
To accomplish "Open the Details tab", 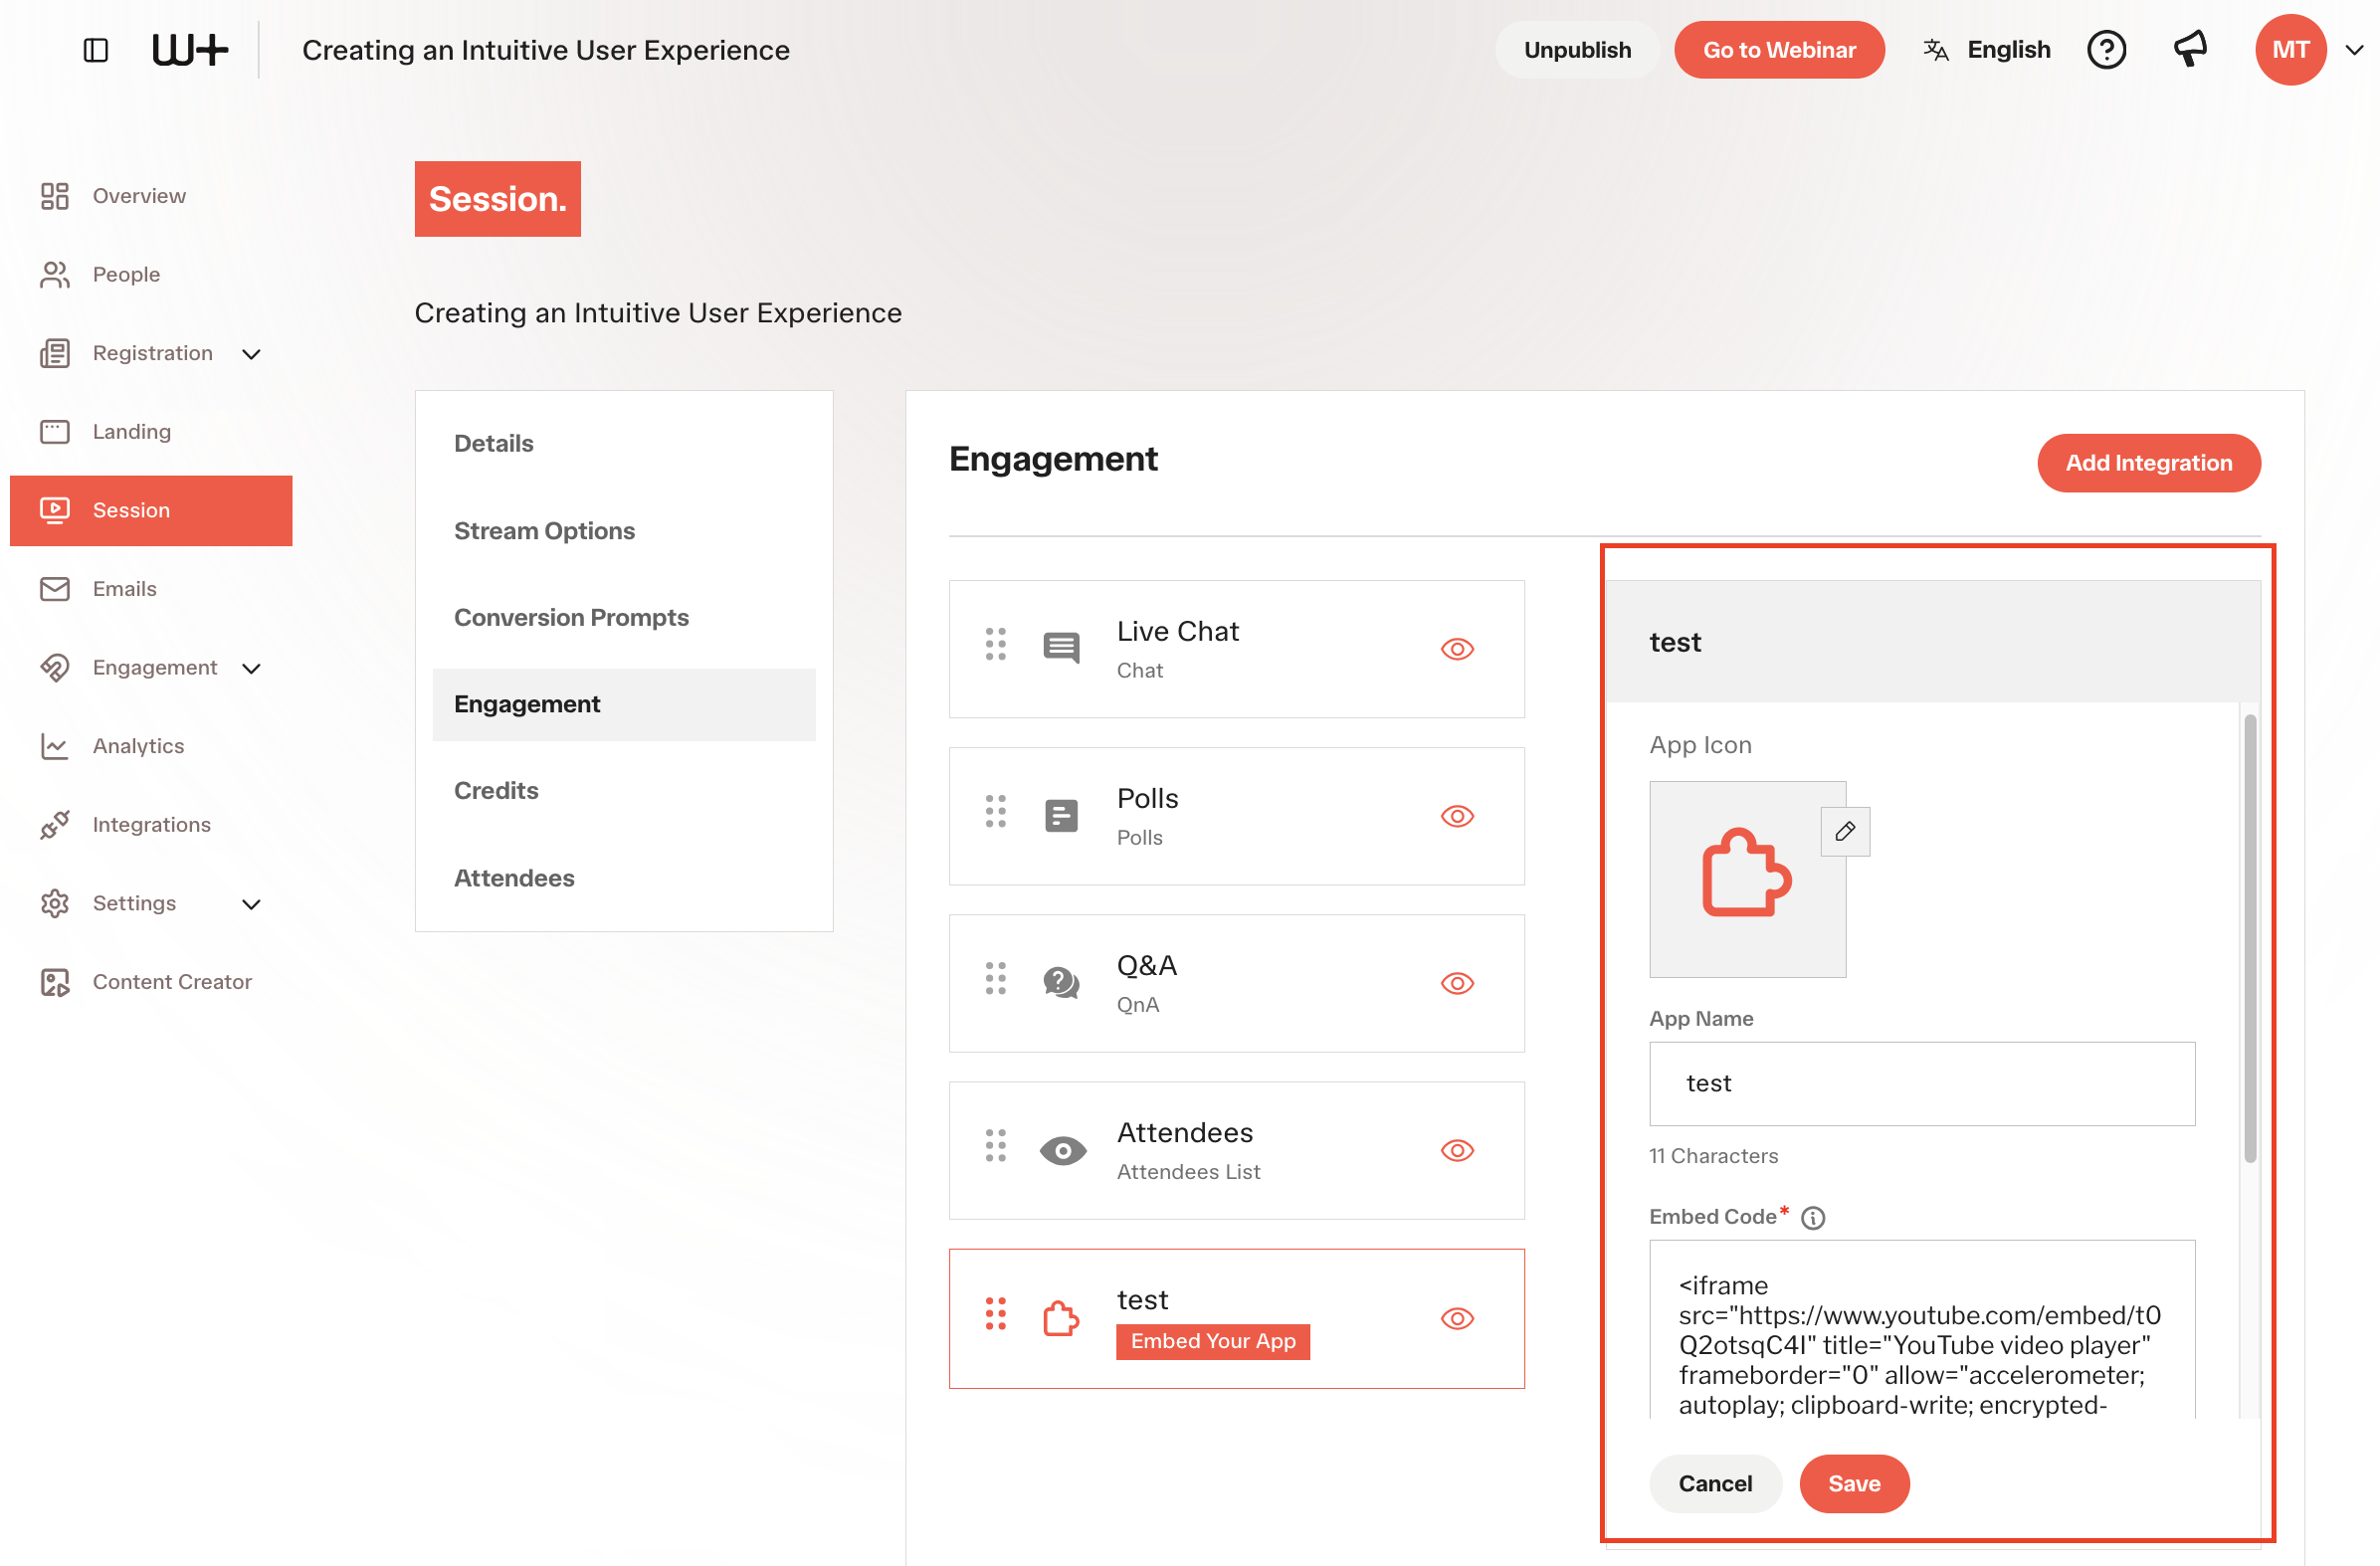I will pyautogui.click(x=624, y=443).
